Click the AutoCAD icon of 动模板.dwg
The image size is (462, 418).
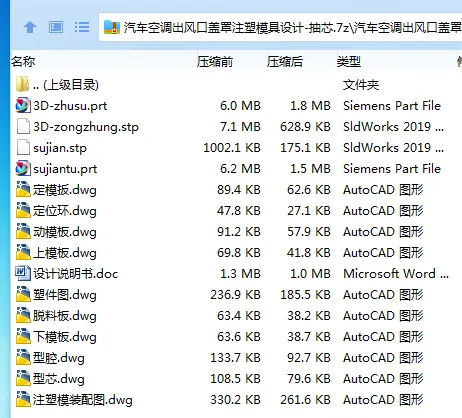[x=23, y=231]
